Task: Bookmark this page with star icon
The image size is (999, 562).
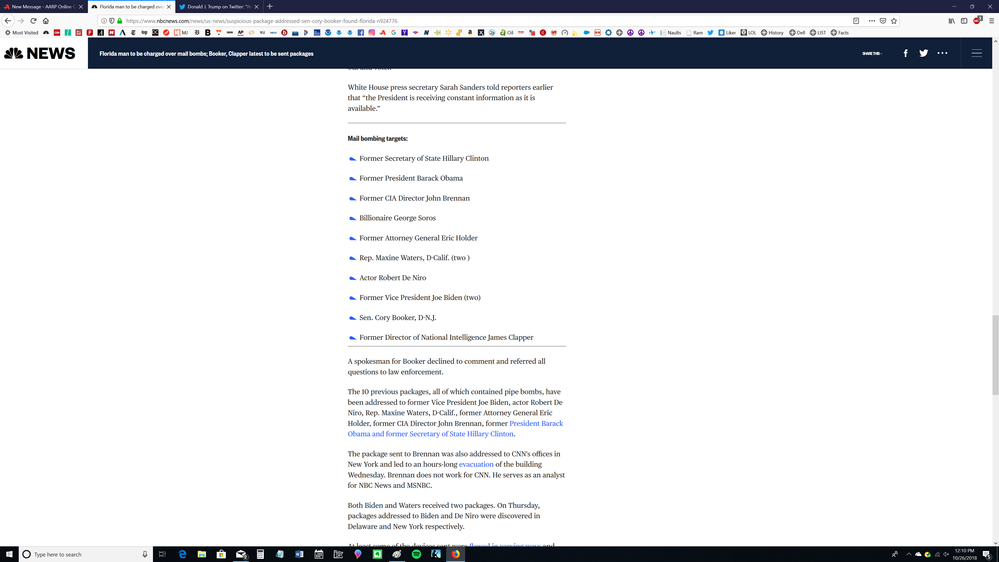Action: (894, 21)
